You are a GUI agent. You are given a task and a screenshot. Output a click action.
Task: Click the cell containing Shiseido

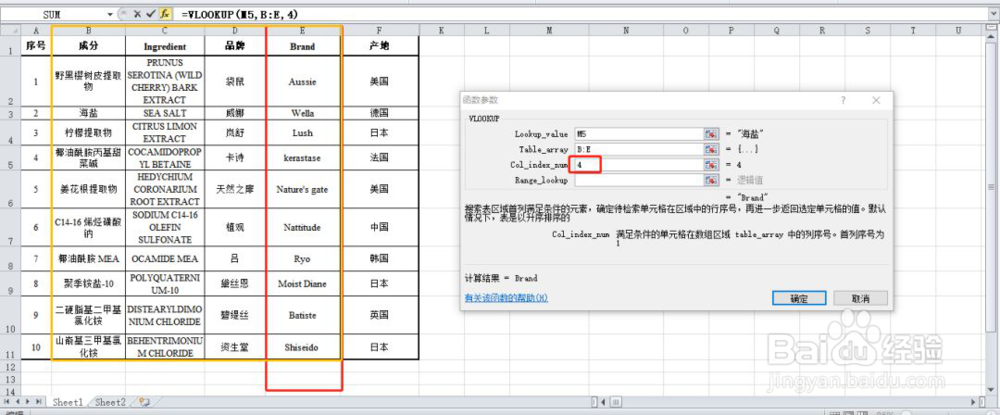[302, 347]
